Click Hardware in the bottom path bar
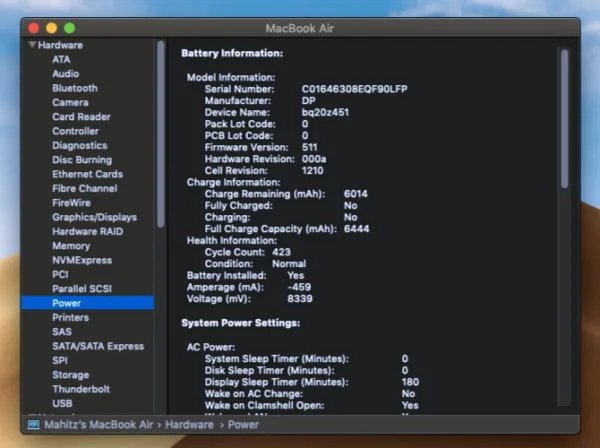The height and width of the screenshot is (448, 600). click(x=189, y=425)
